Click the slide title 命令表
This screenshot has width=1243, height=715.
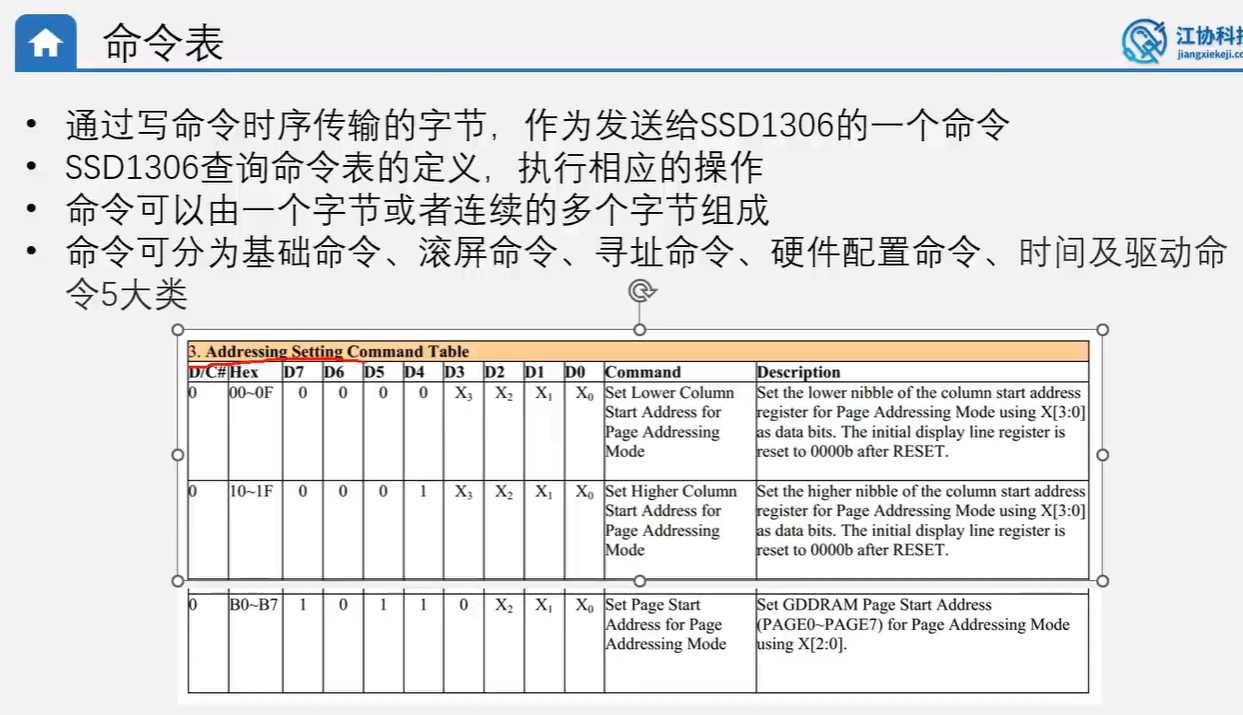pyautogui.click(x=163, y=43)
